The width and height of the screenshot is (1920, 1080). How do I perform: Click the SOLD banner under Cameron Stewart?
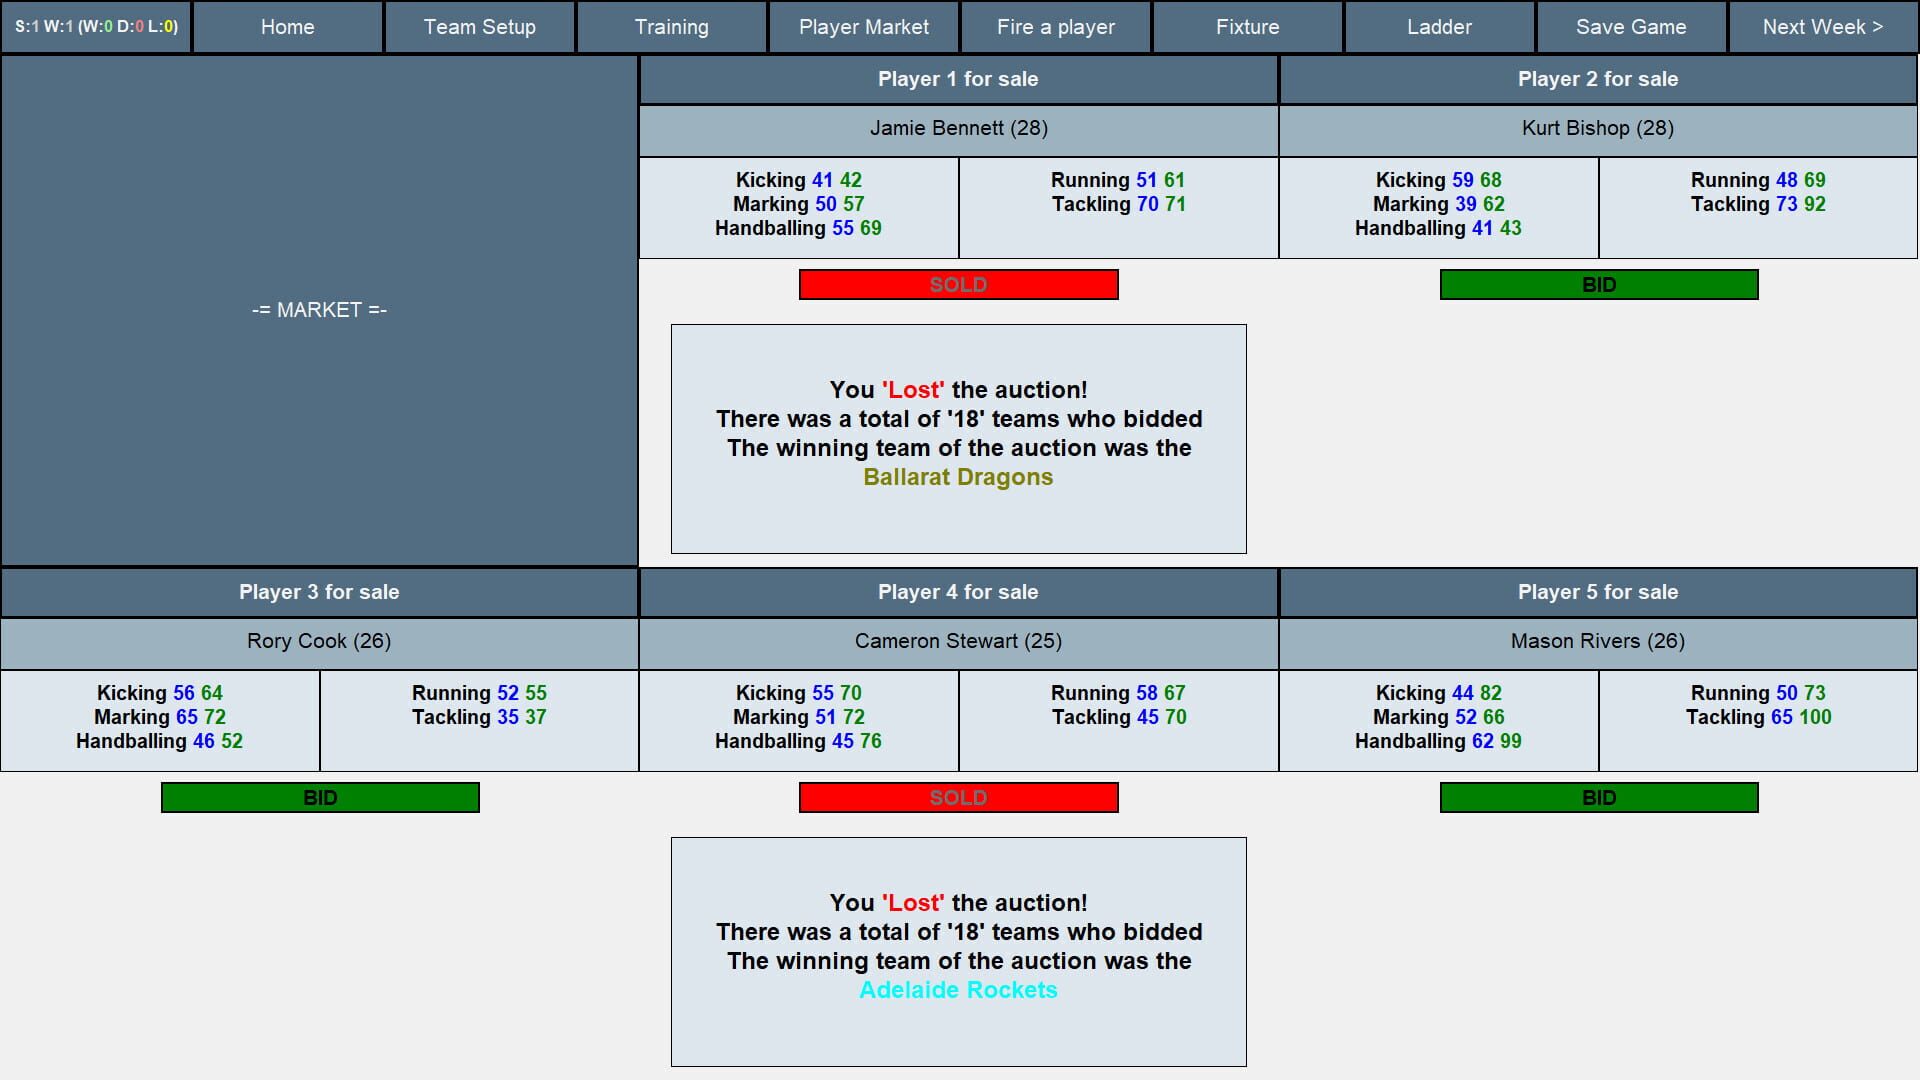tap(958, 797)
